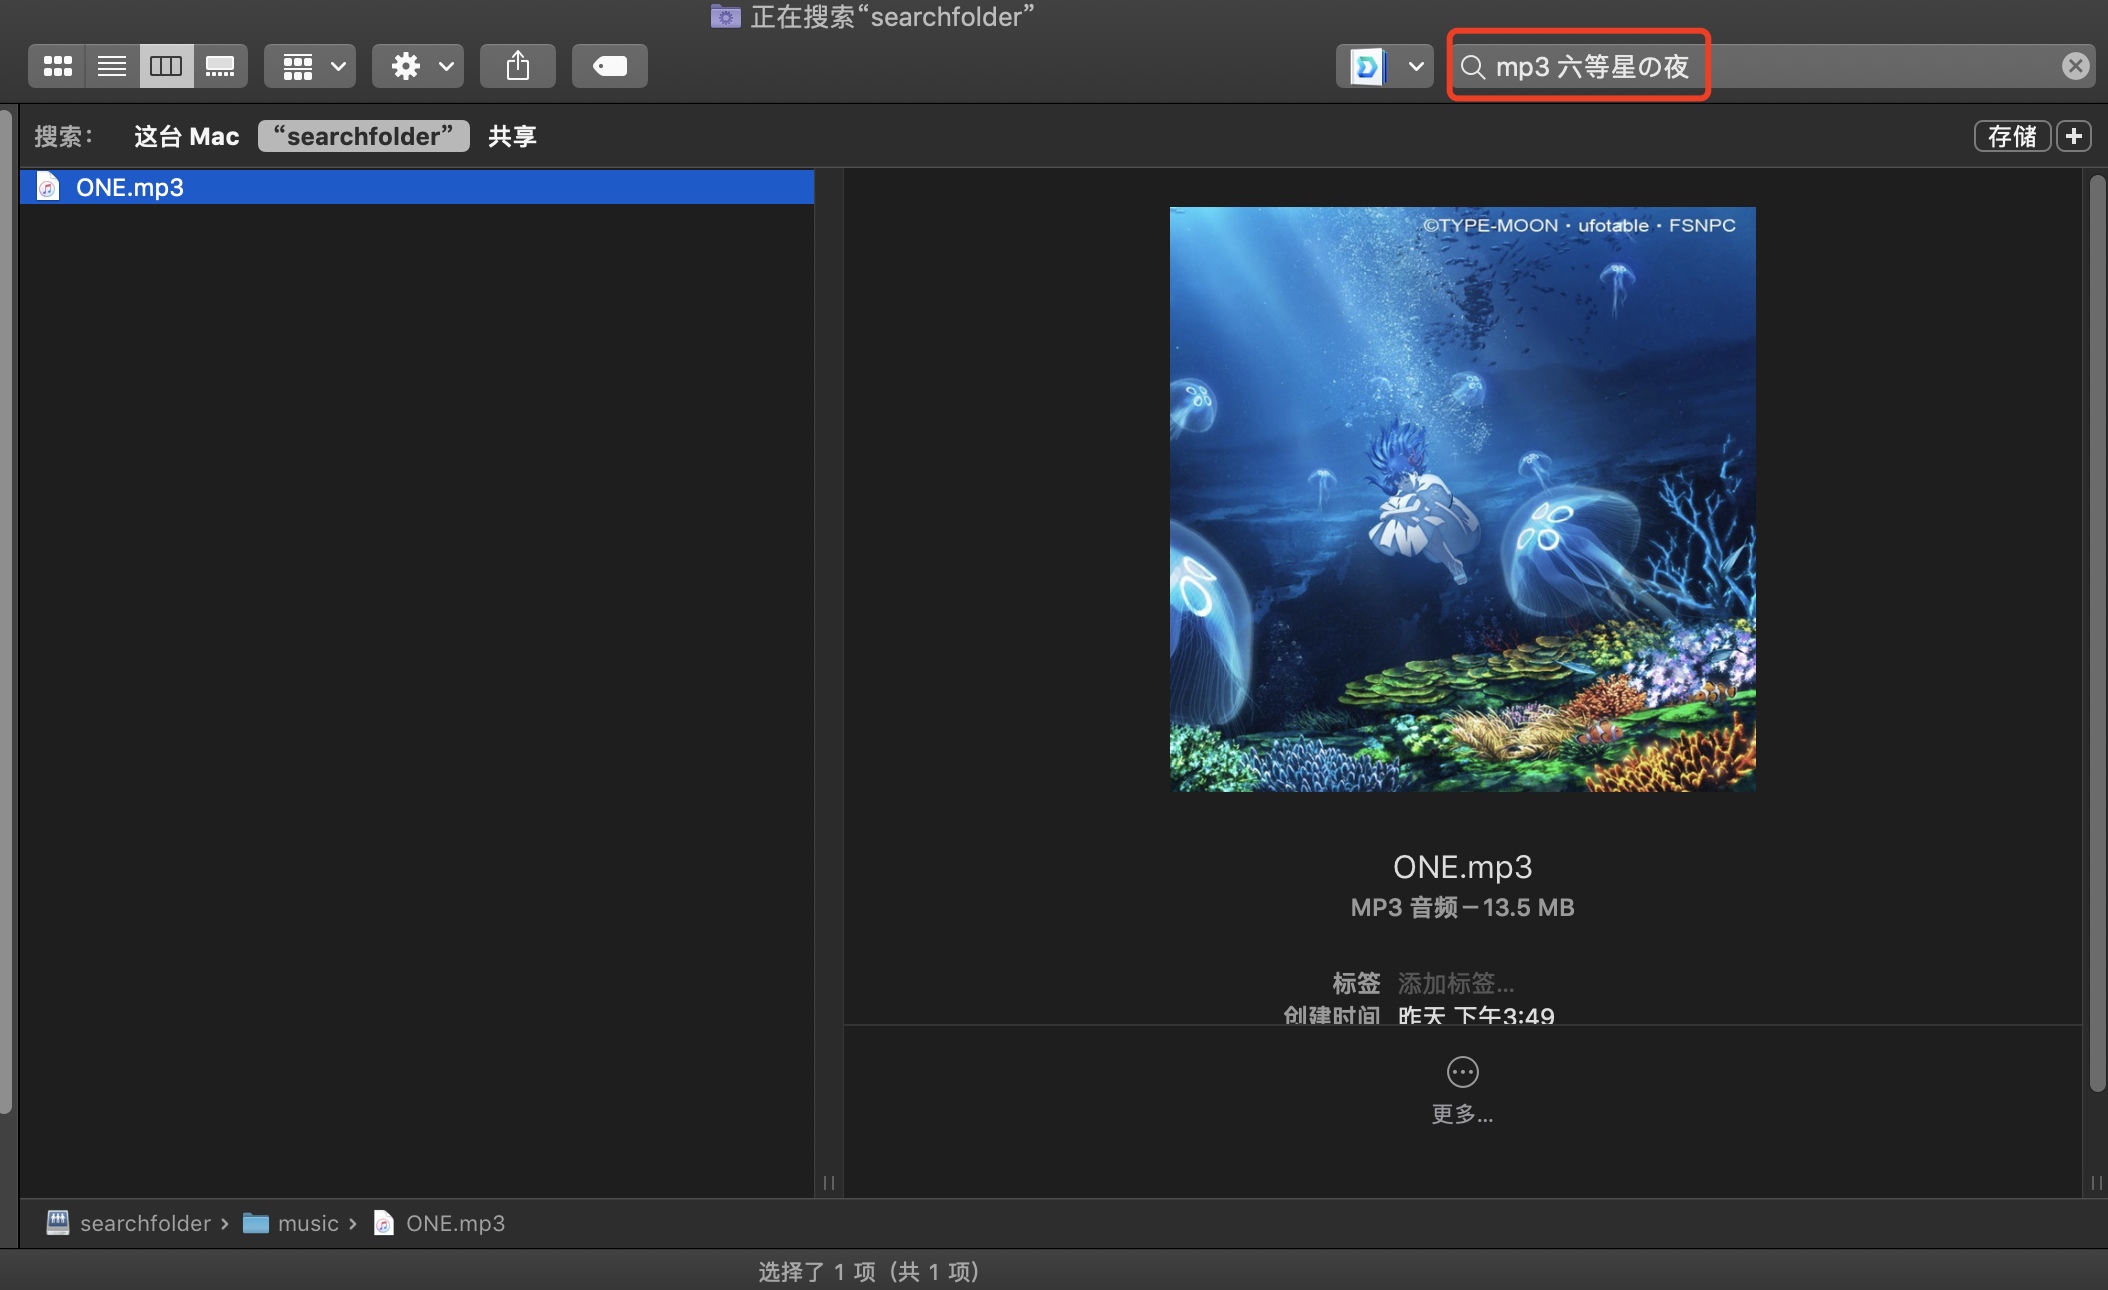
Task: Add search criteria with plus button
Action: [2074, 136]
